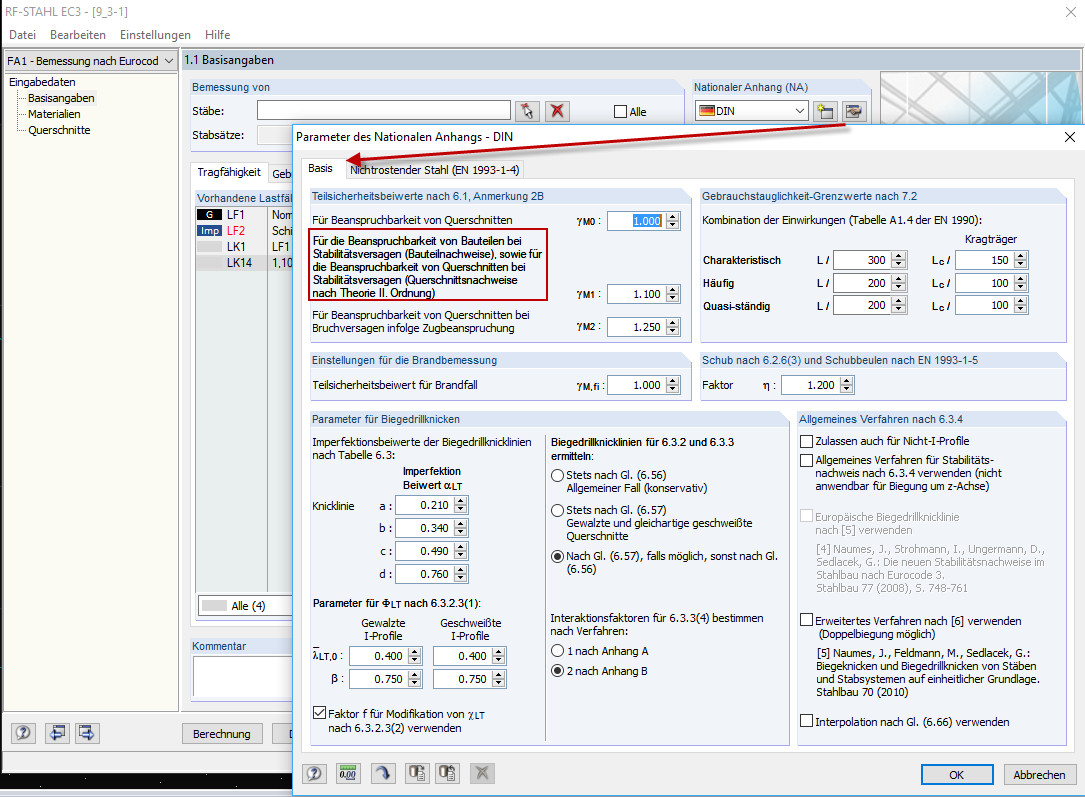The image size is (1085, 797).
Task: Click the new national annex icon
Action: (825, 111)
